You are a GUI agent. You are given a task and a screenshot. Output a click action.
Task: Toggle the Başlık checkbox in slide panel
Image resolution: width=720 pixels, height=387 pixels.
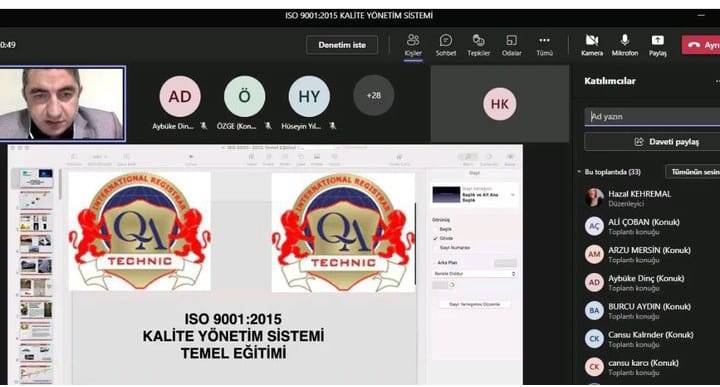pos(435,229)
